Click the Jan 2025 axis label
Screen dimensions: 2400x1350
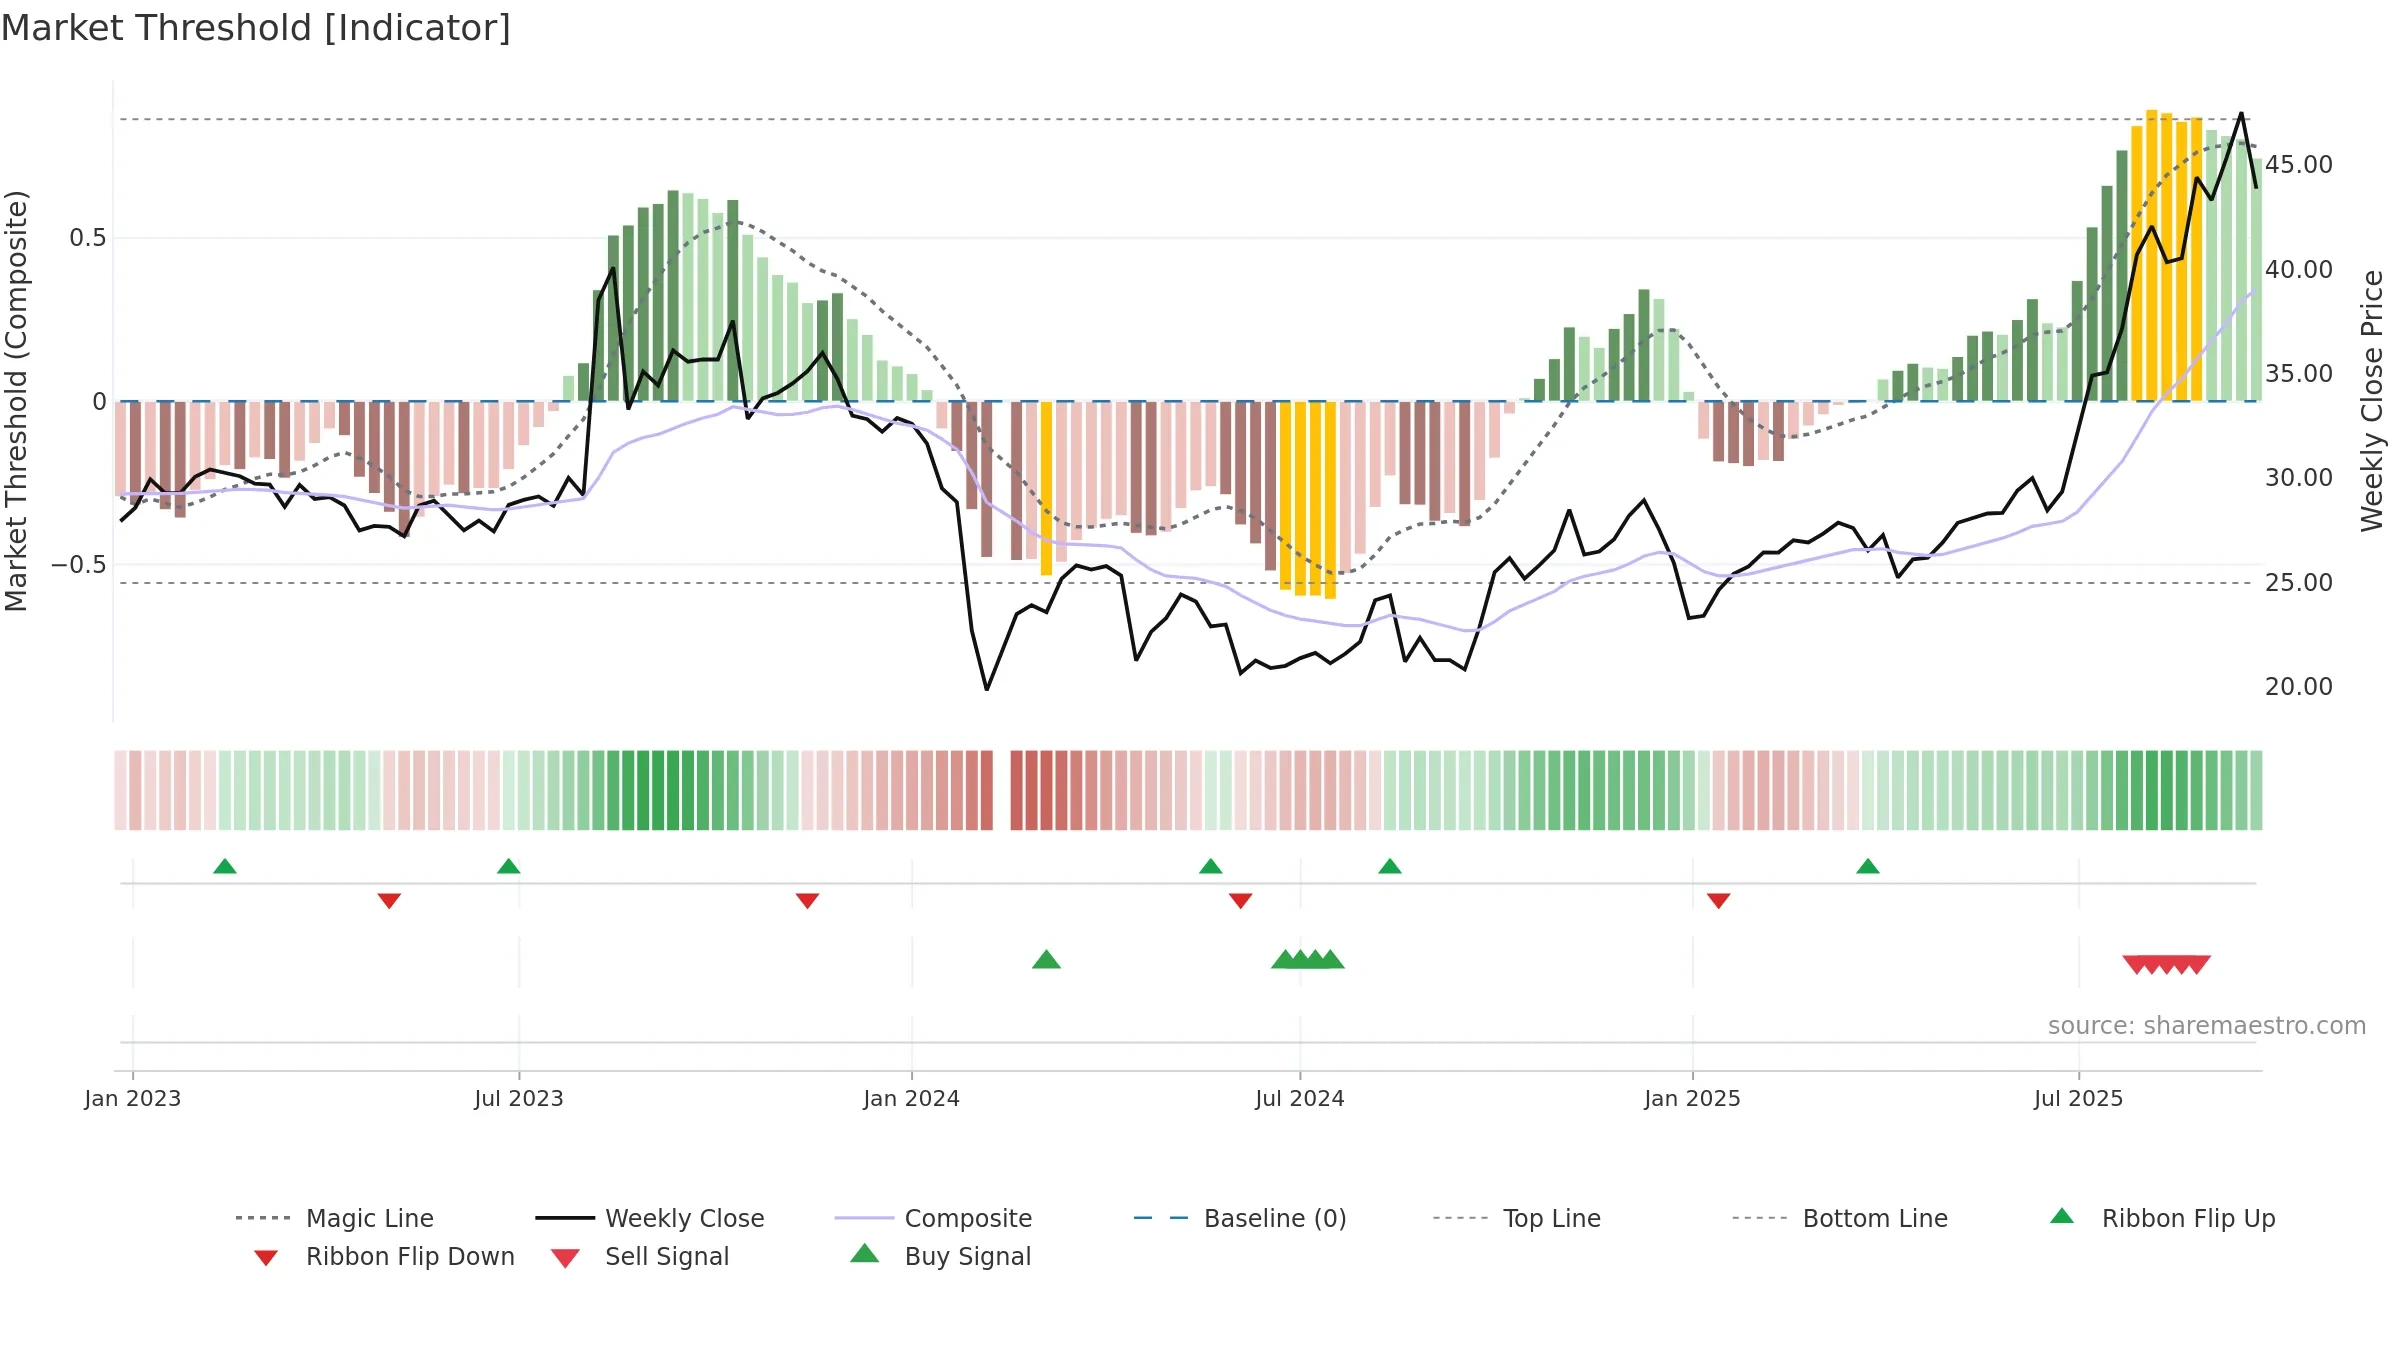pos(1693,1099)
